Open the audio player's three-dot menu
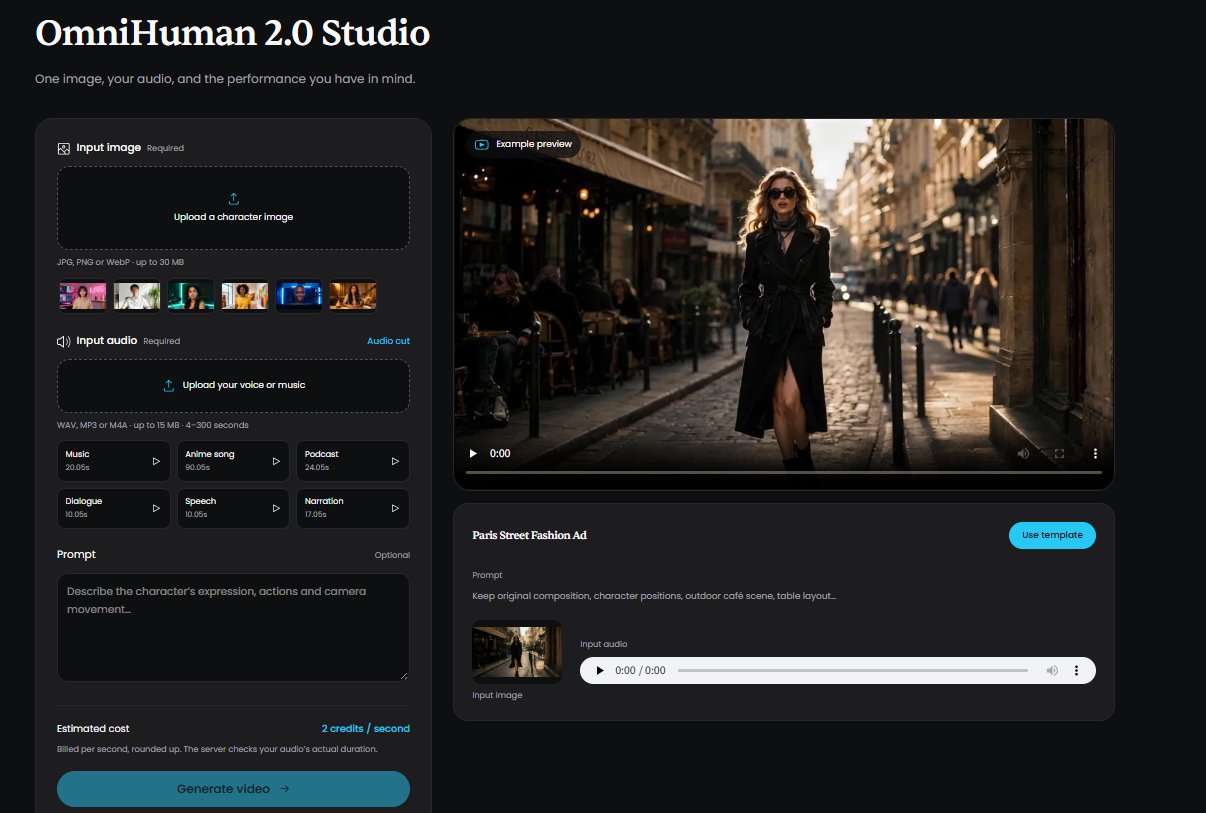Screen dimensions: 1206x813 pos(1077,670)
